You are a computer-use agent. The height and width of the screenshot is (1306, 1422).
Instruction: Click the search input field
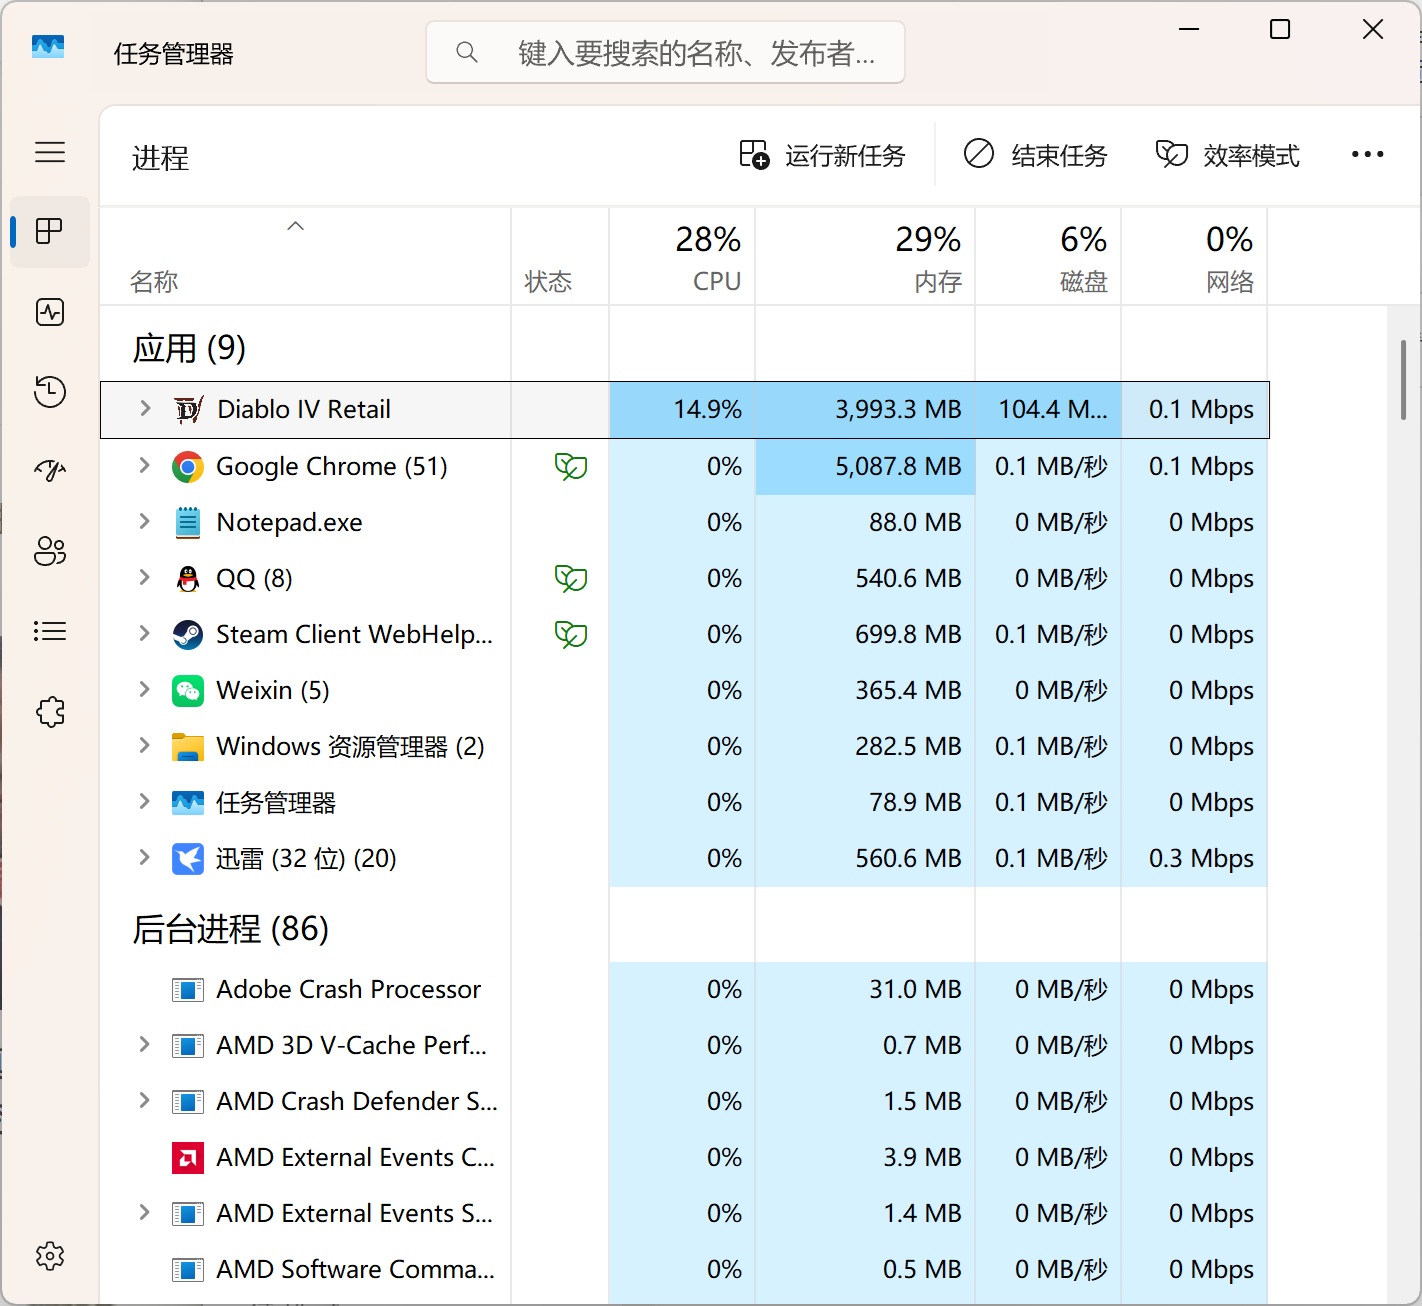665,52
